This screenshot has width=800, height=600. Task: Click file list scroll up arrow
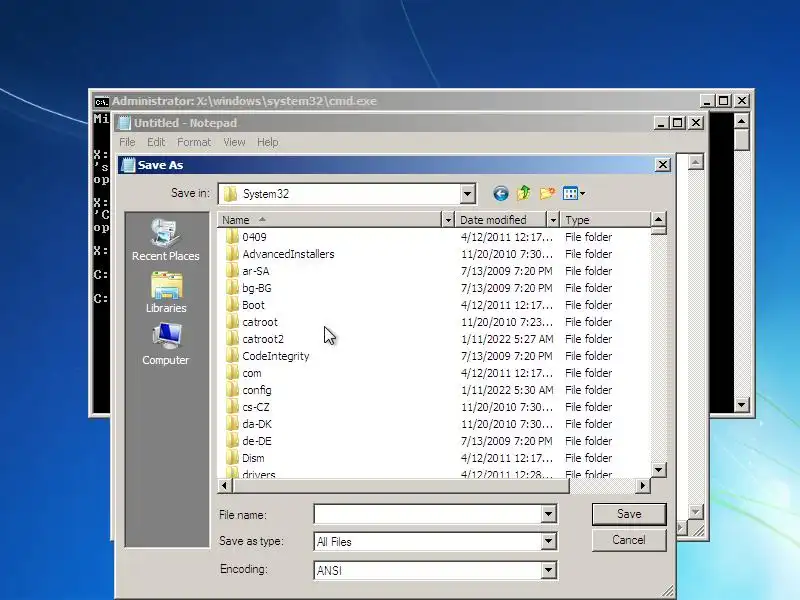pyautogui.click(x=659, y=220)
